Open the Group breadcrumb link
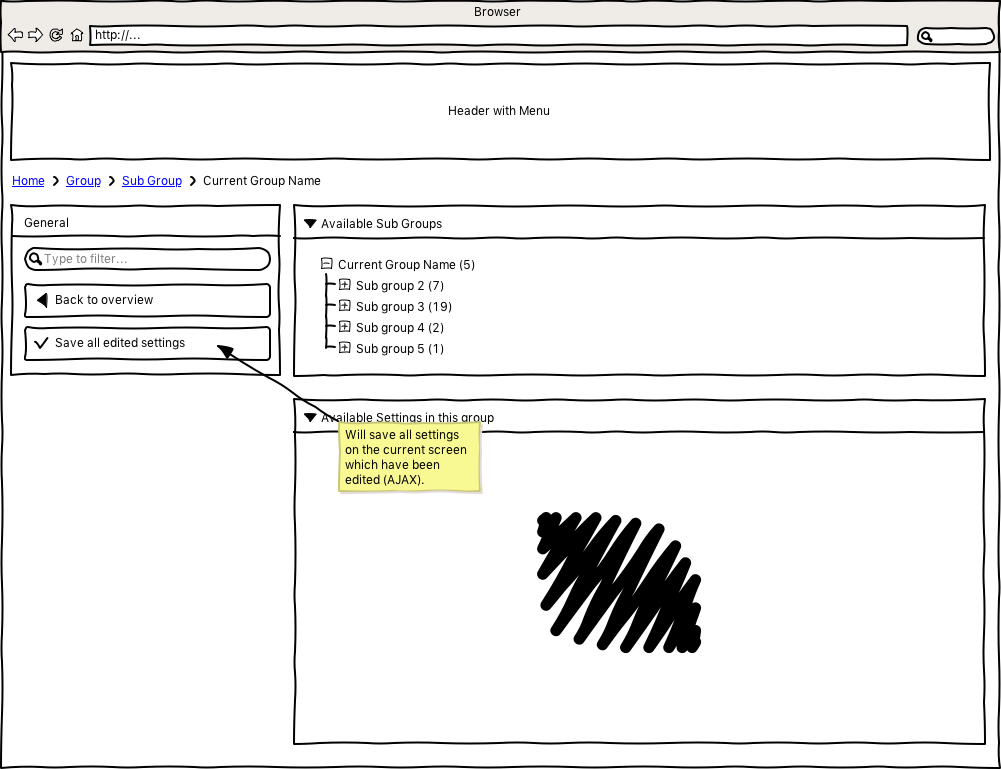 [x=83, y=181]
